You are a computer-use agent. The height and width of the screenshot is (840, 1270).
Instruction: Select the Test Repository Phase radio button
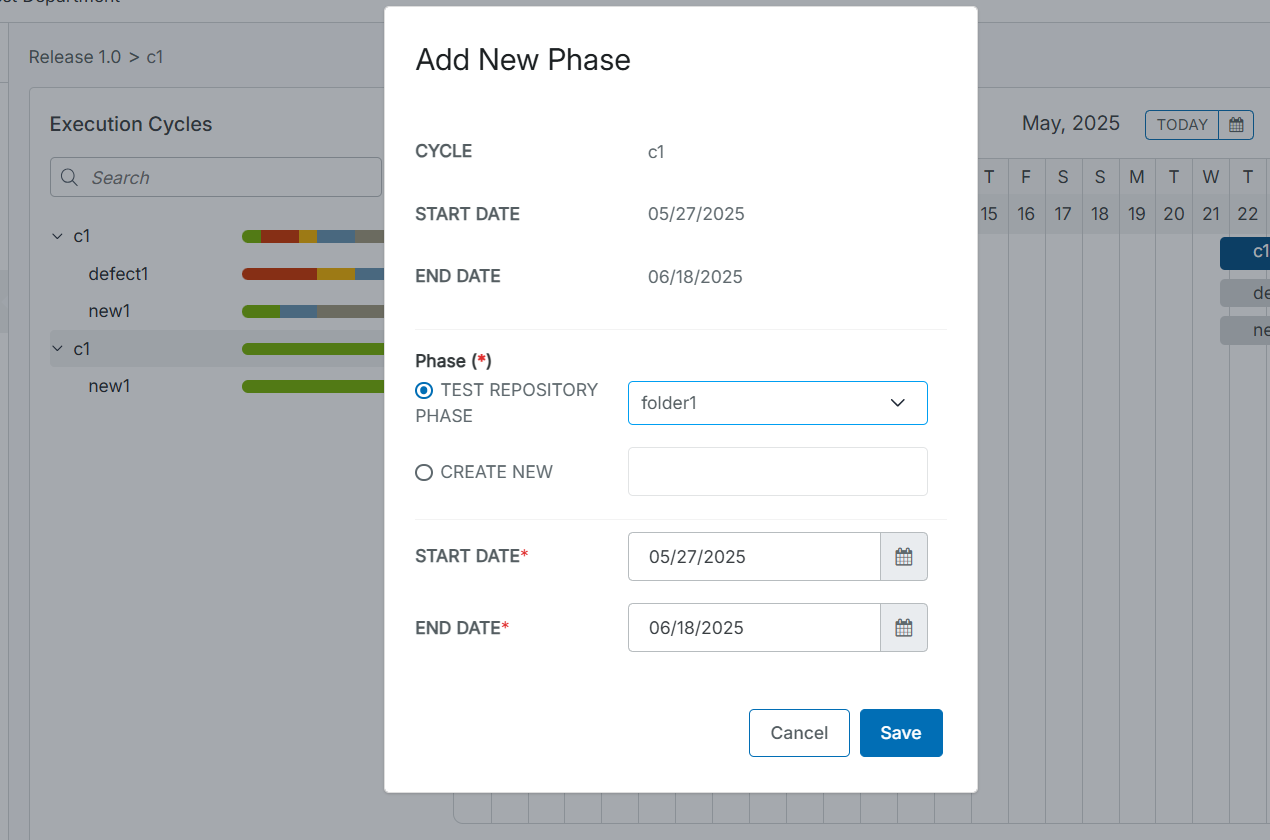pyautogui.click(x=424, y=390)
